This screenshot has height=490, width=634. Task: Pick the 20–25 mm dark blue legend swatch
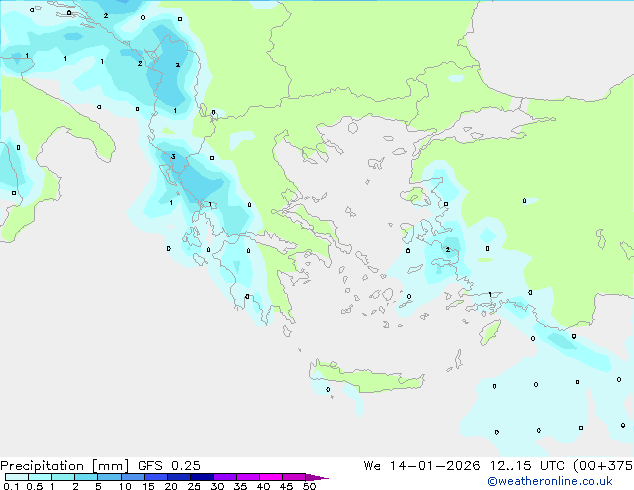[x=179, y=477]
